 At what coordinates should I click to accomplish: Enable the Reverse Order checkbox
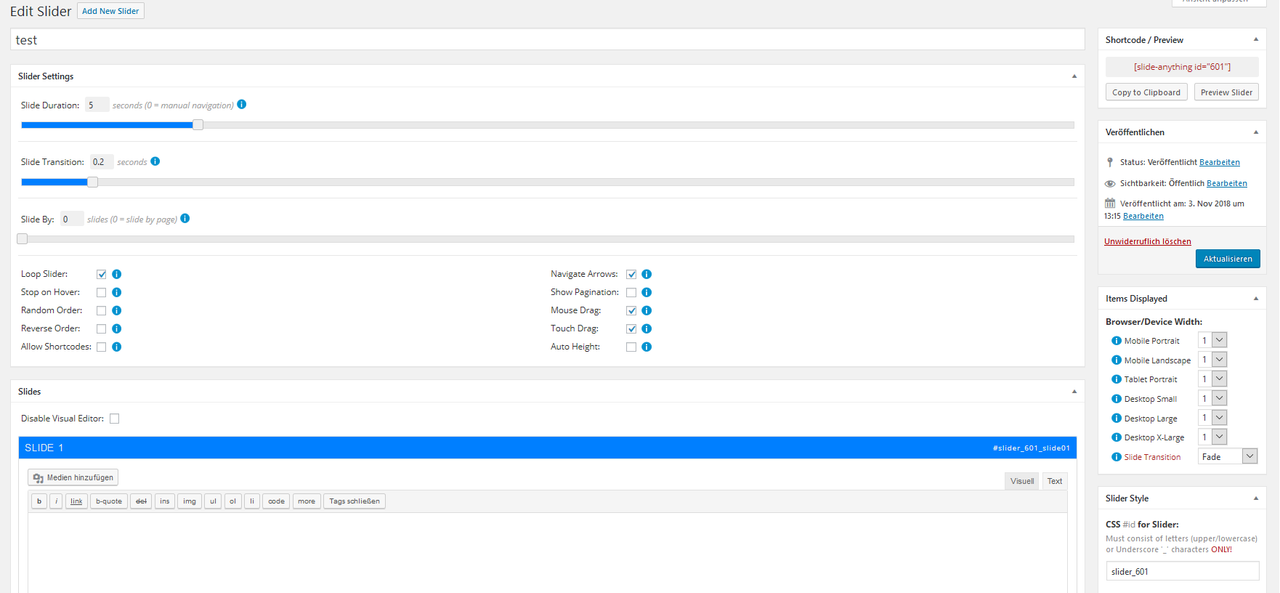(x=101, y=328)
